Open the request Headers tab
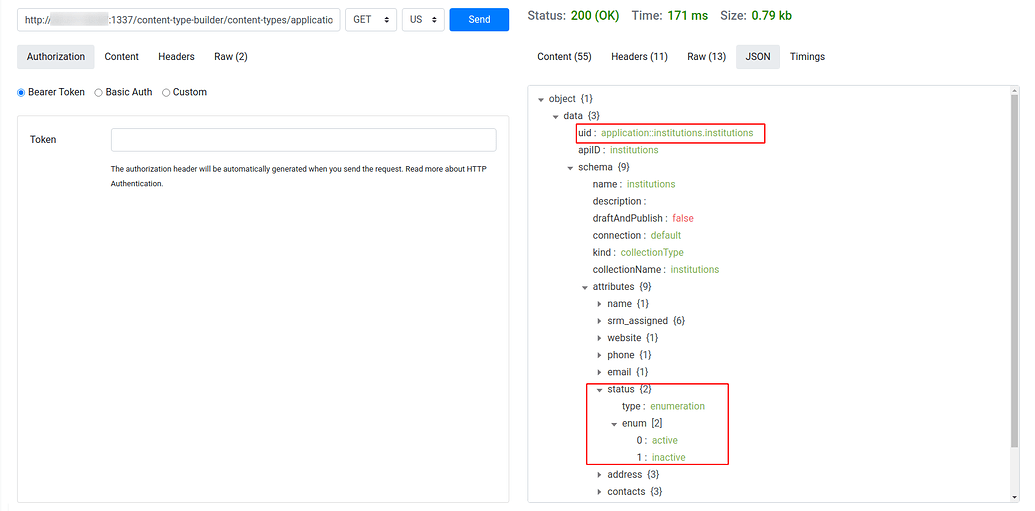 pyautogui.click(x=176, y=57)
